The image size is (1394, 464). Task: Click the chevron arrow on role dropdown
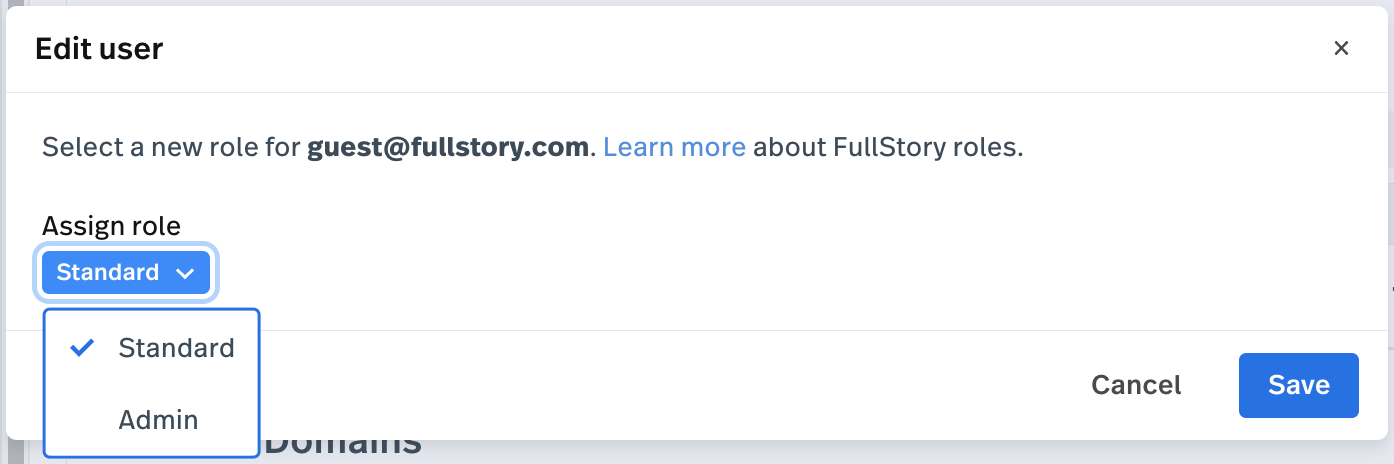click(185, 273)
